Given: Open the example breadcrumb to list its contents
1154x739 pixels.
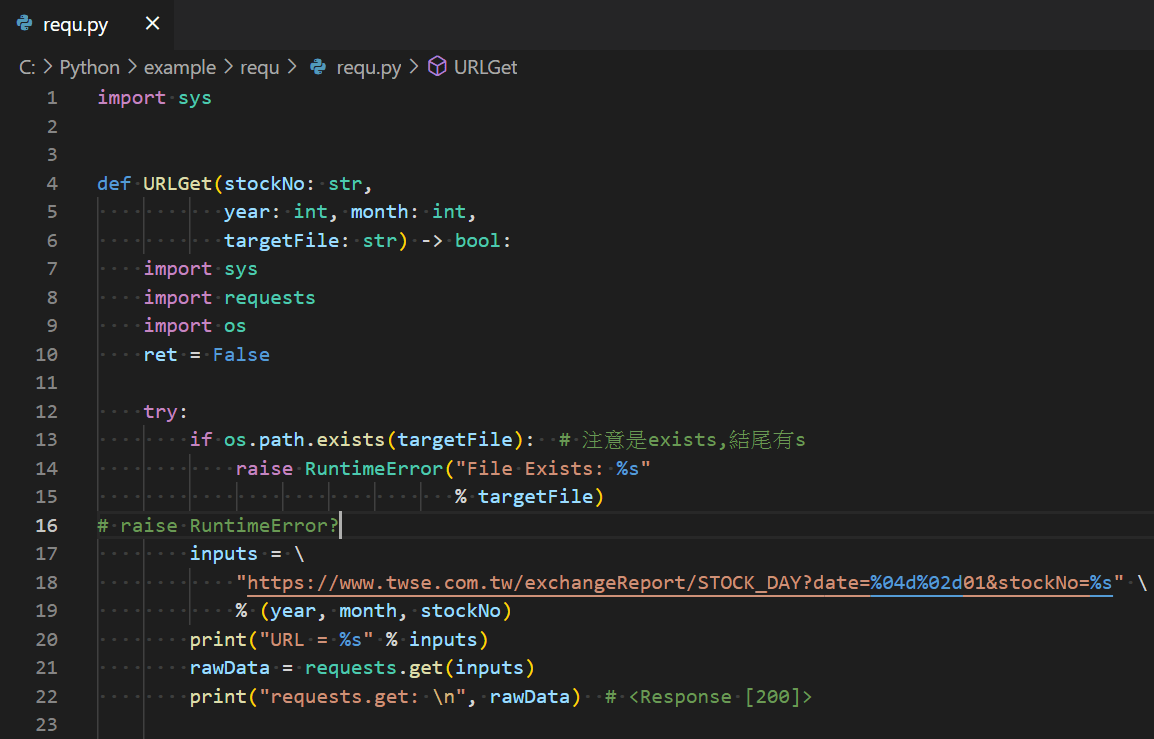Looking at the screenshot, I should pos(180,67).
